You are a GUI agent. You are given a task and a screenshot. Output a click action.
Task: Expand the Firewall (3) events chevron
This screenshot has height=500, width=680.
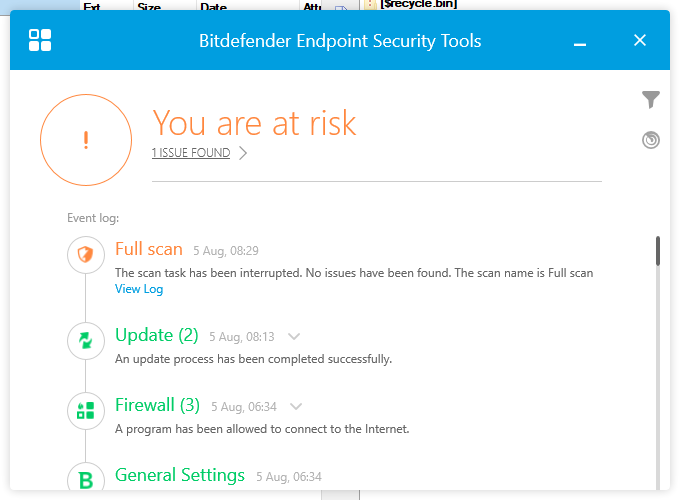(x=296, y=406)
